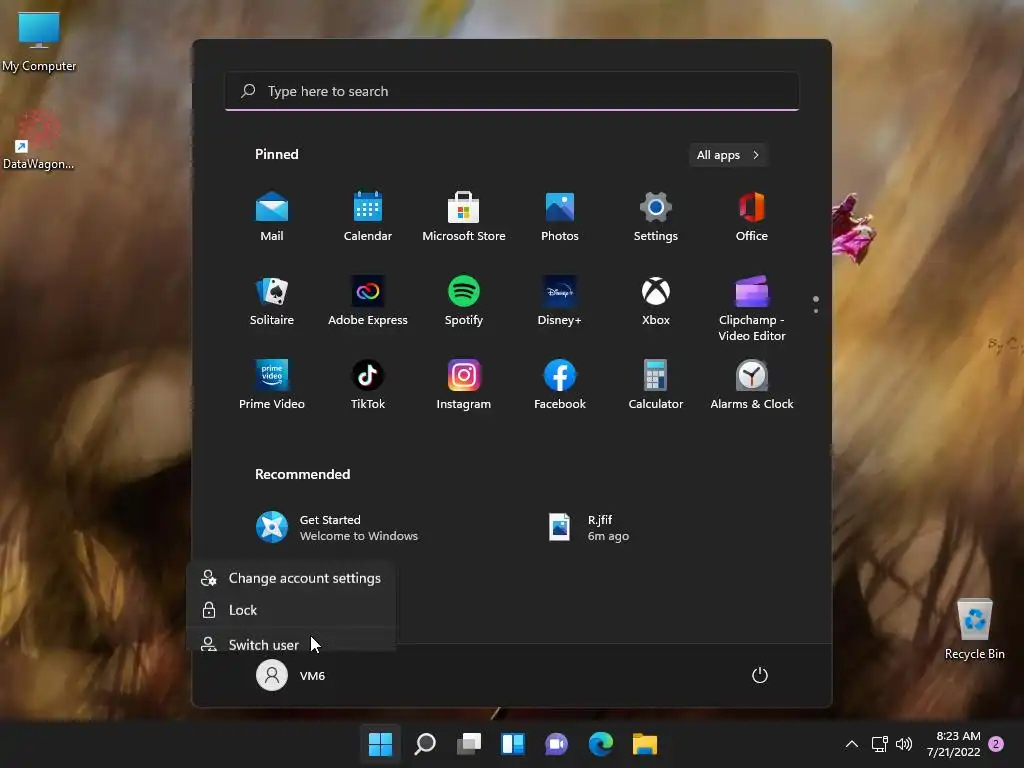
Task: Click the VM6 user account button
Action: tap(291, 675)
